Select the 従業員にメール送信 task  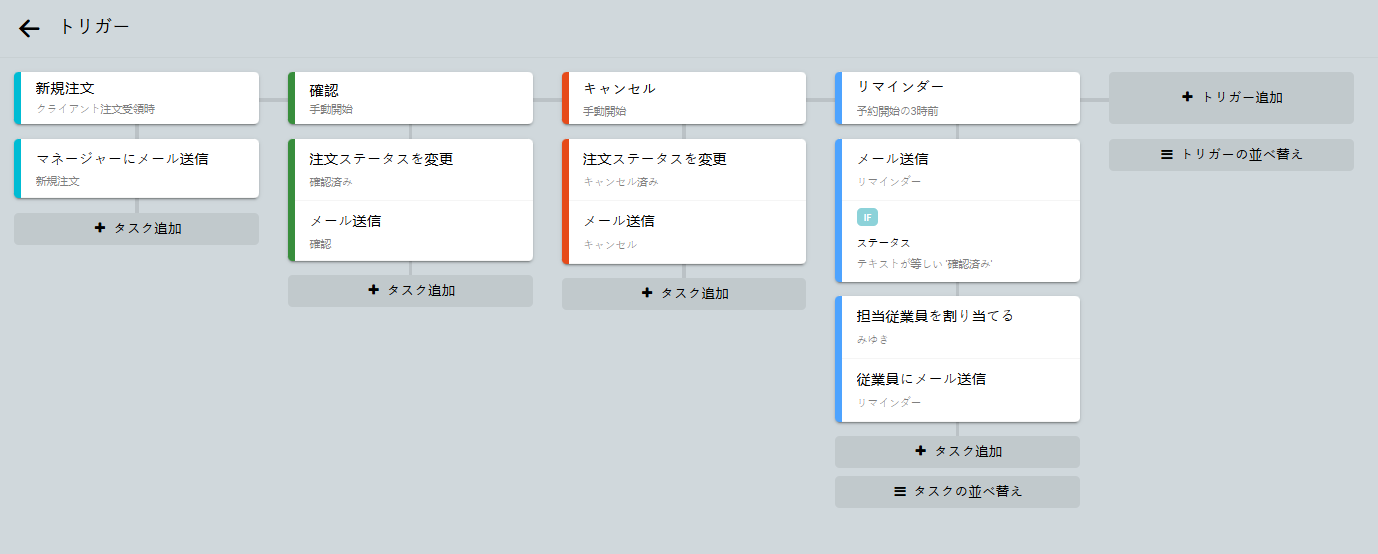pos(959,389)
